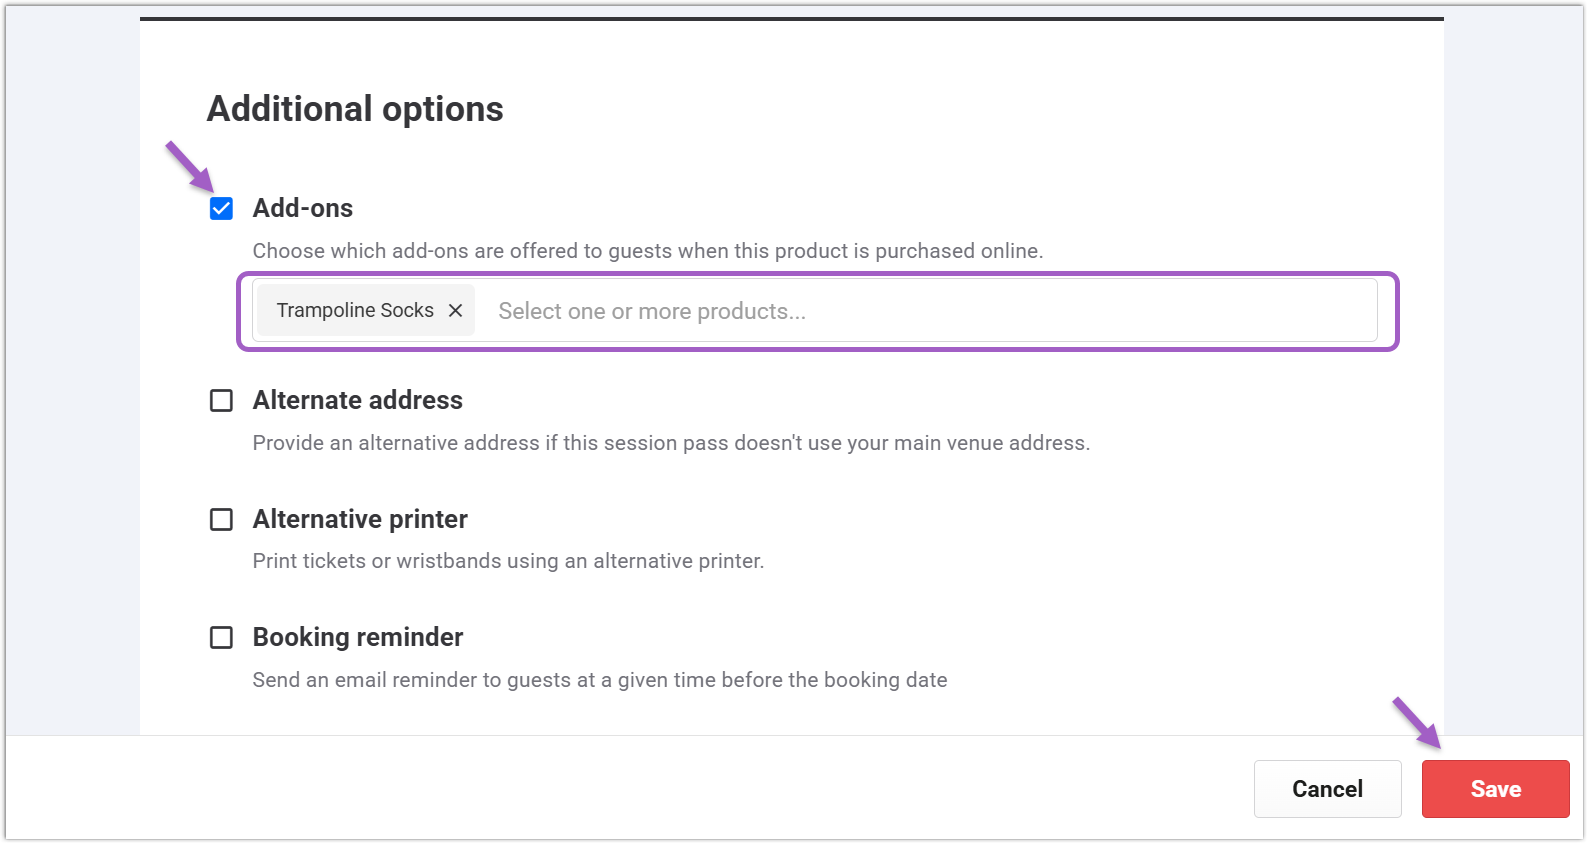
Task: Click the Additional options heading
Action: tap(355, 109)
